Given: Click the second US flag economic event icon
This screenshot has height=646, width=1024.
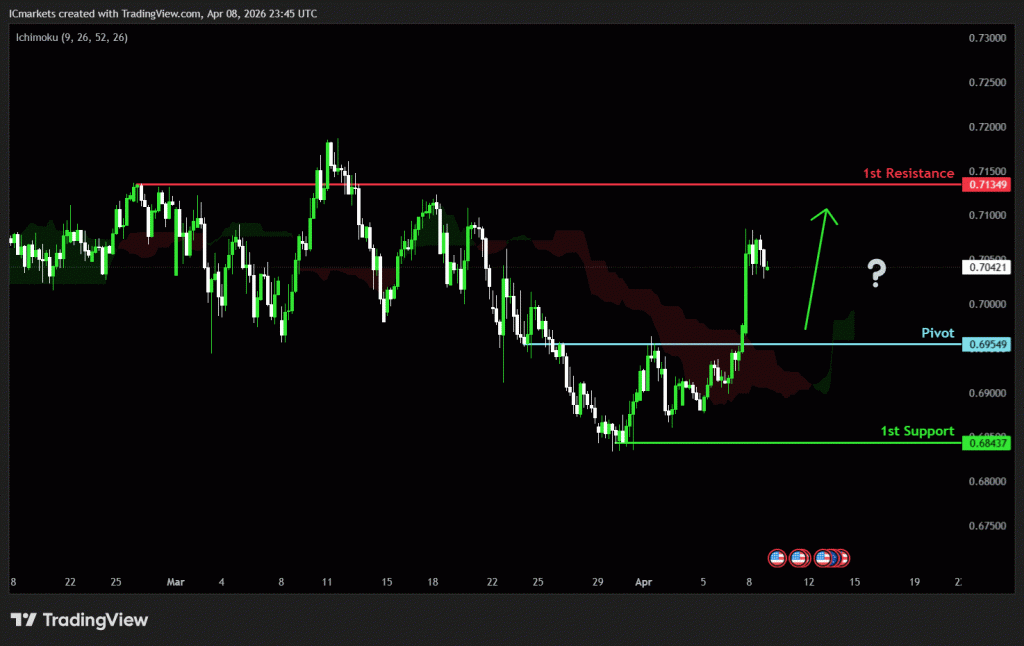Looking at the screenshot, I should 798,557.
